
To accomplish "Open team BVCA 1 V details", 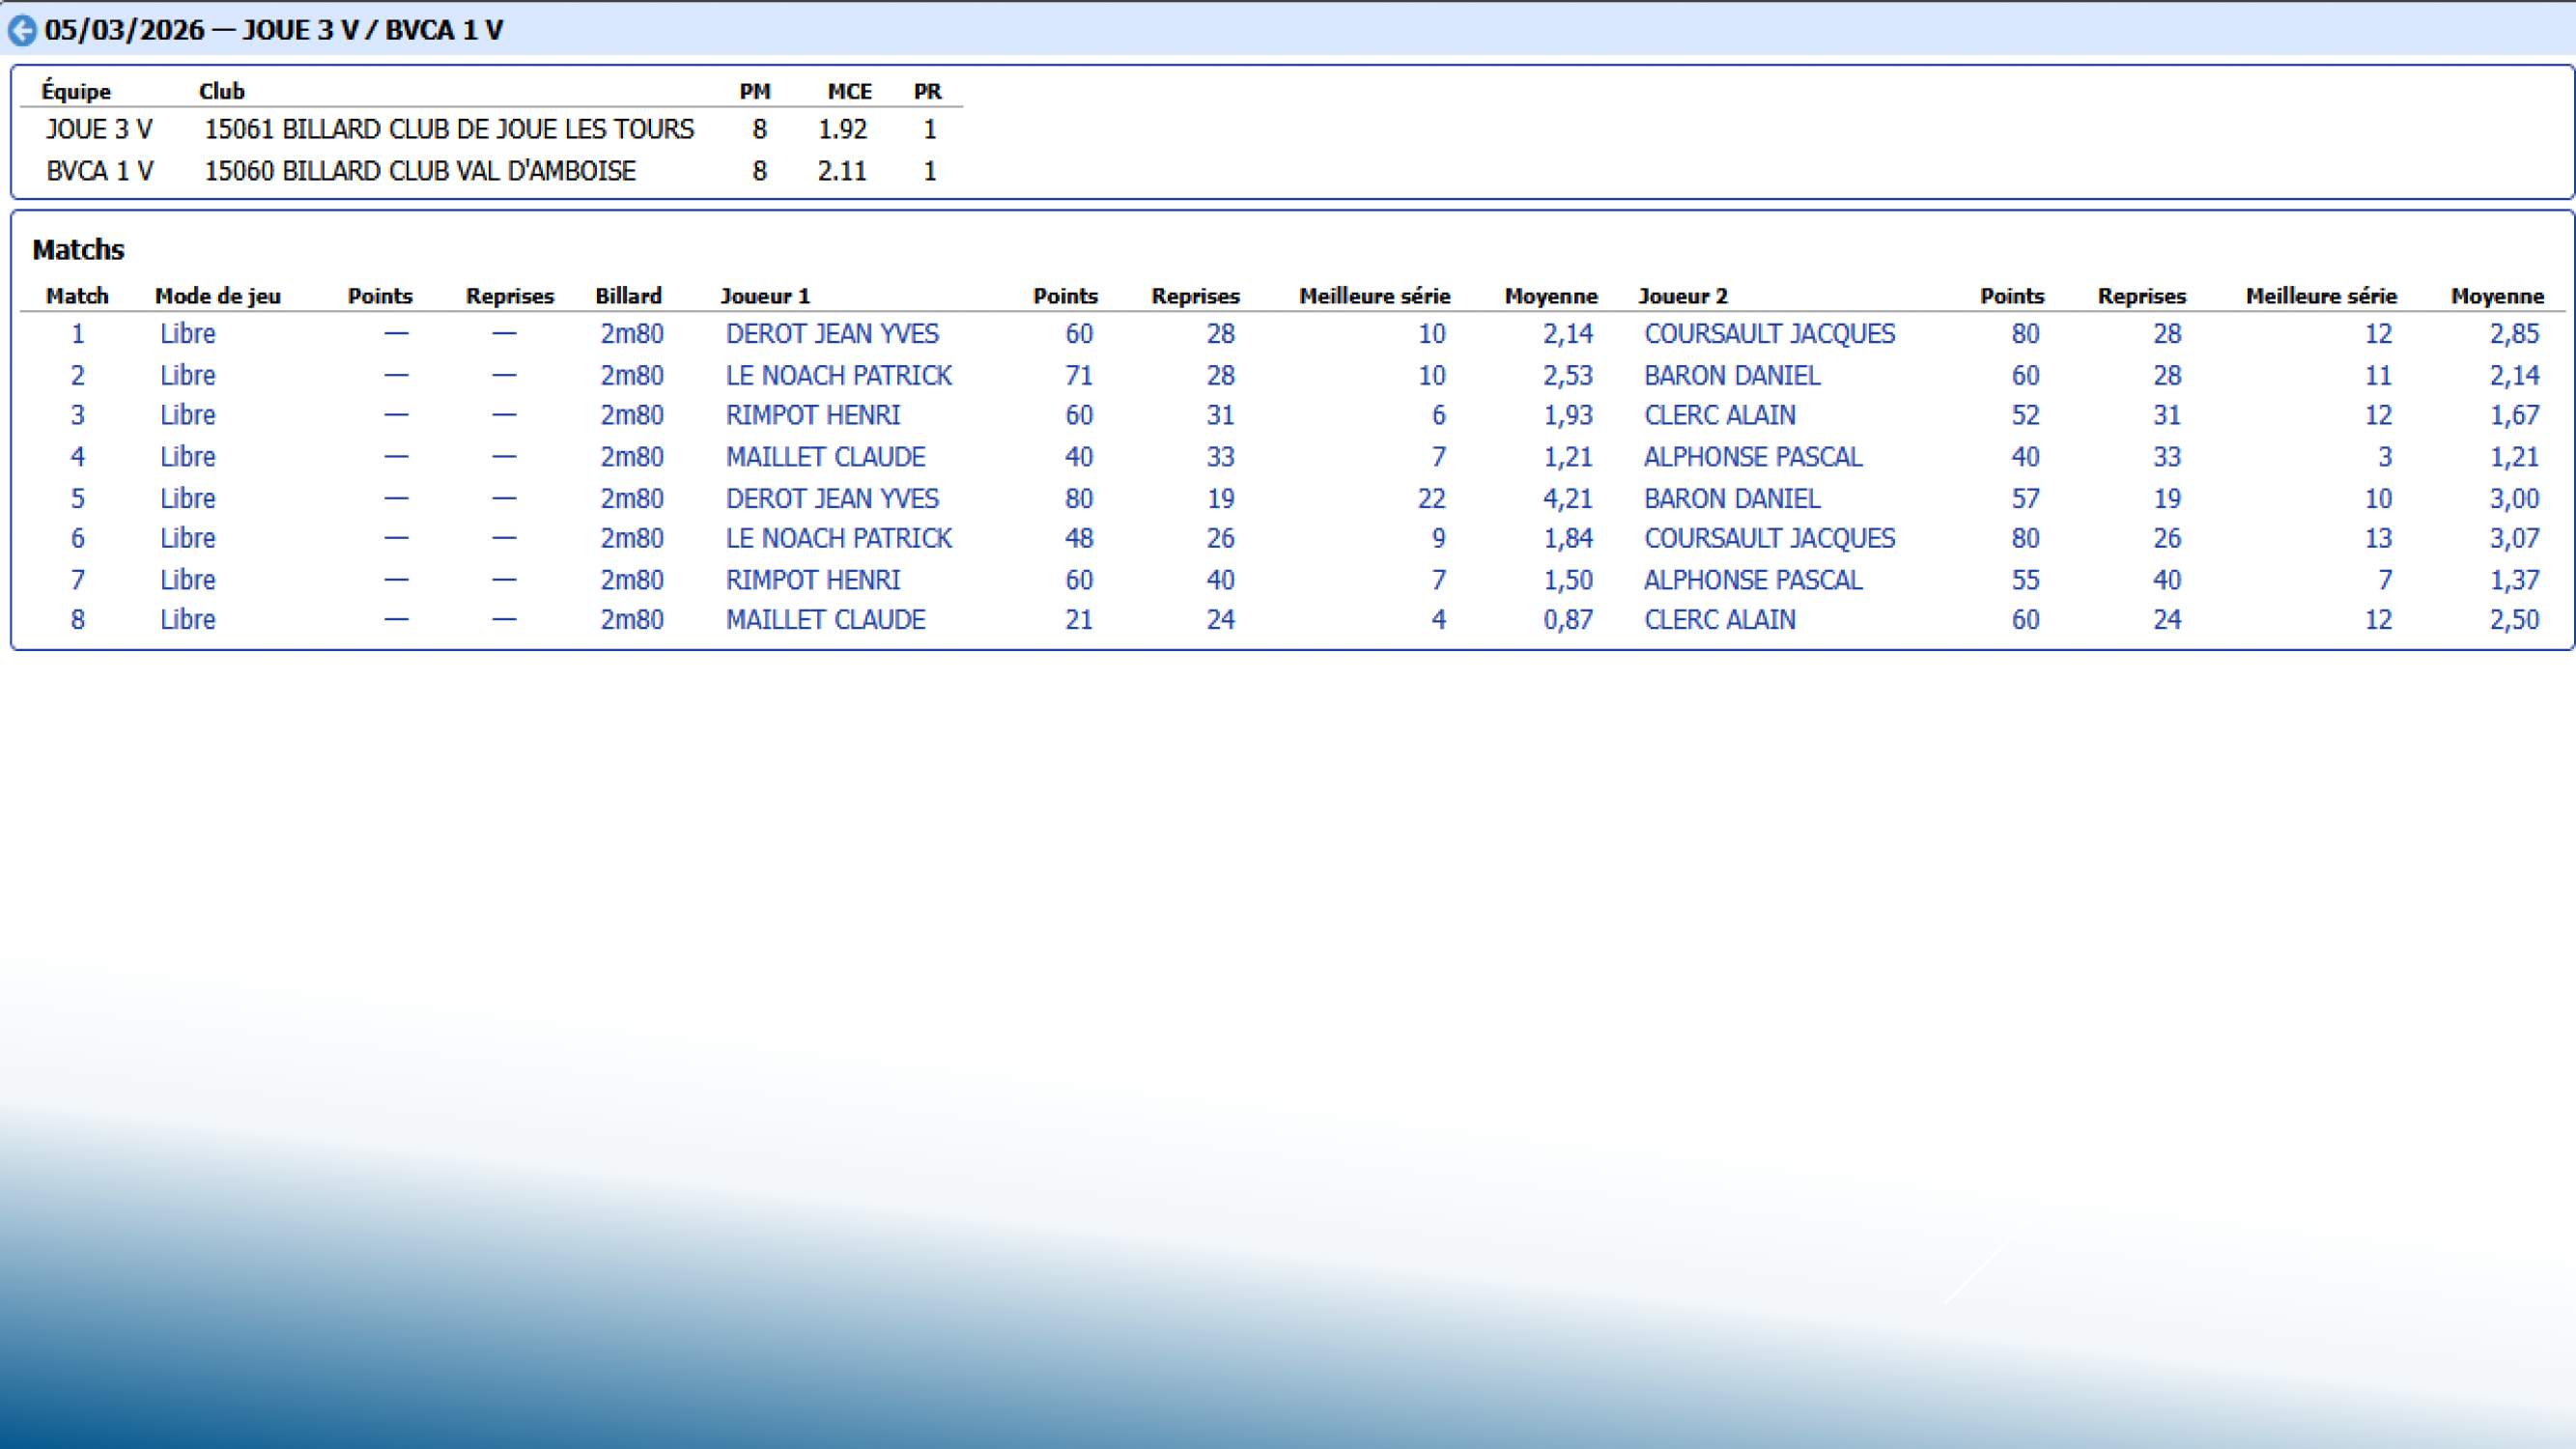I will (99, 170).
